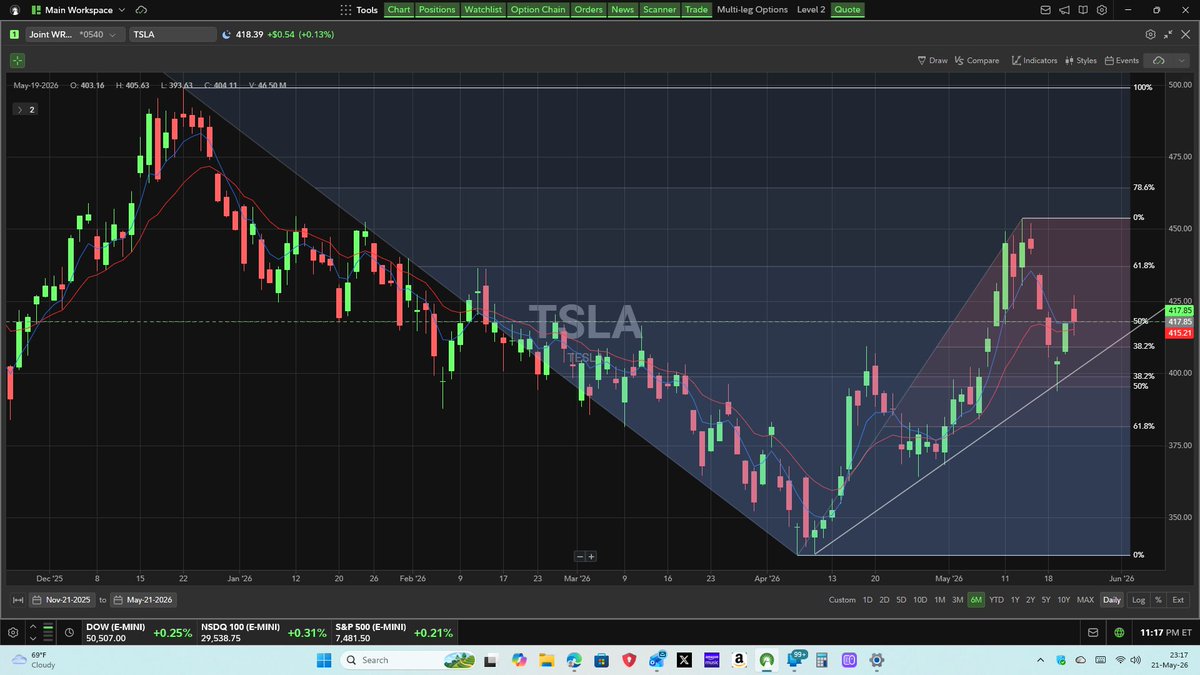Open the Windows Start menu

click(324, 660)
